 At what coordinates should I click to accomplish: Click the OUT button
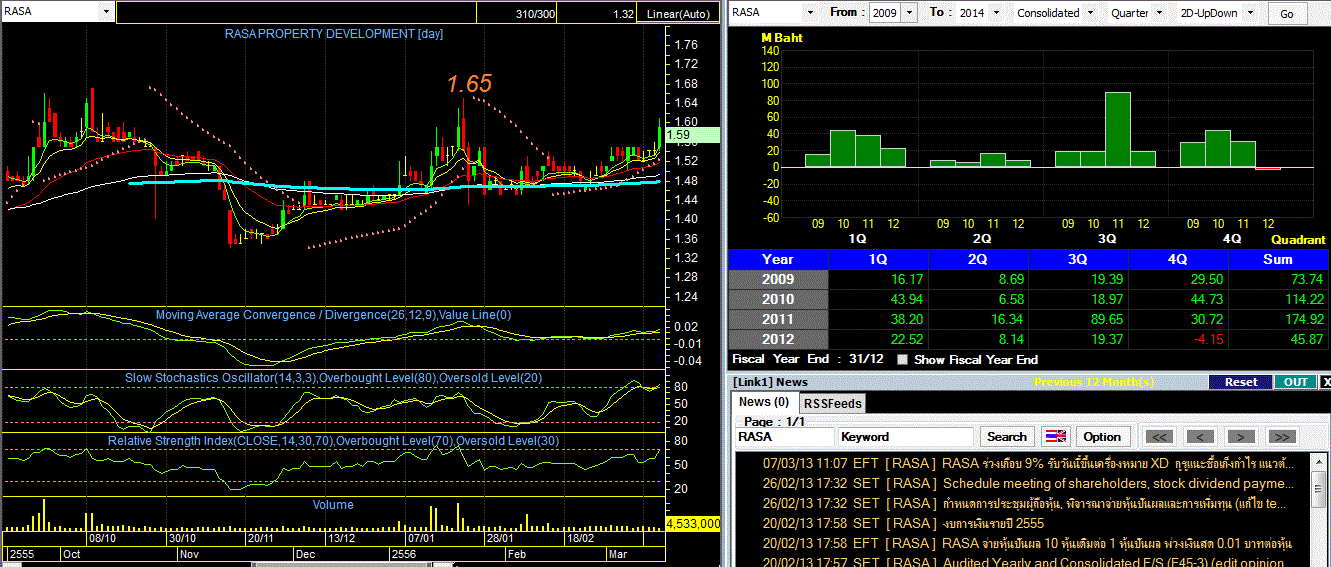(1295, 382)
